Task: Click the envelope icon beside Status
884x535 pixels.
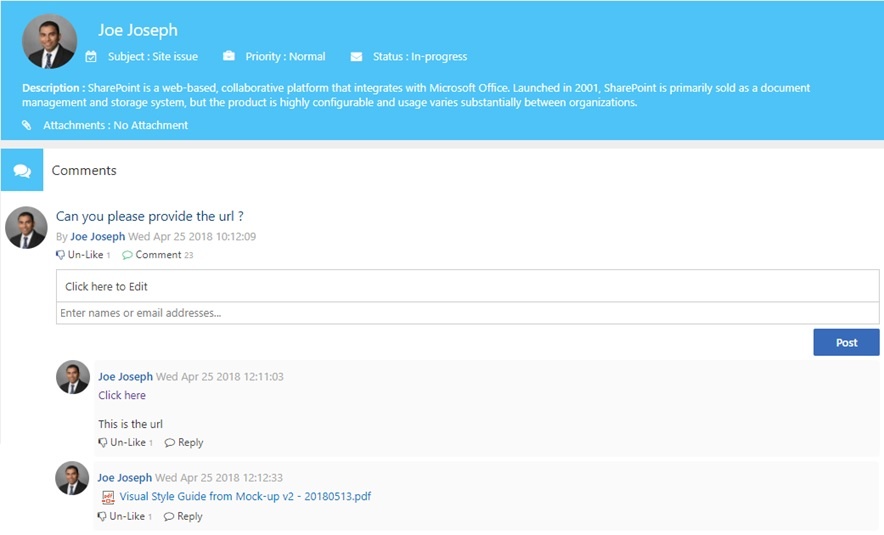Action: coord(356,57)
